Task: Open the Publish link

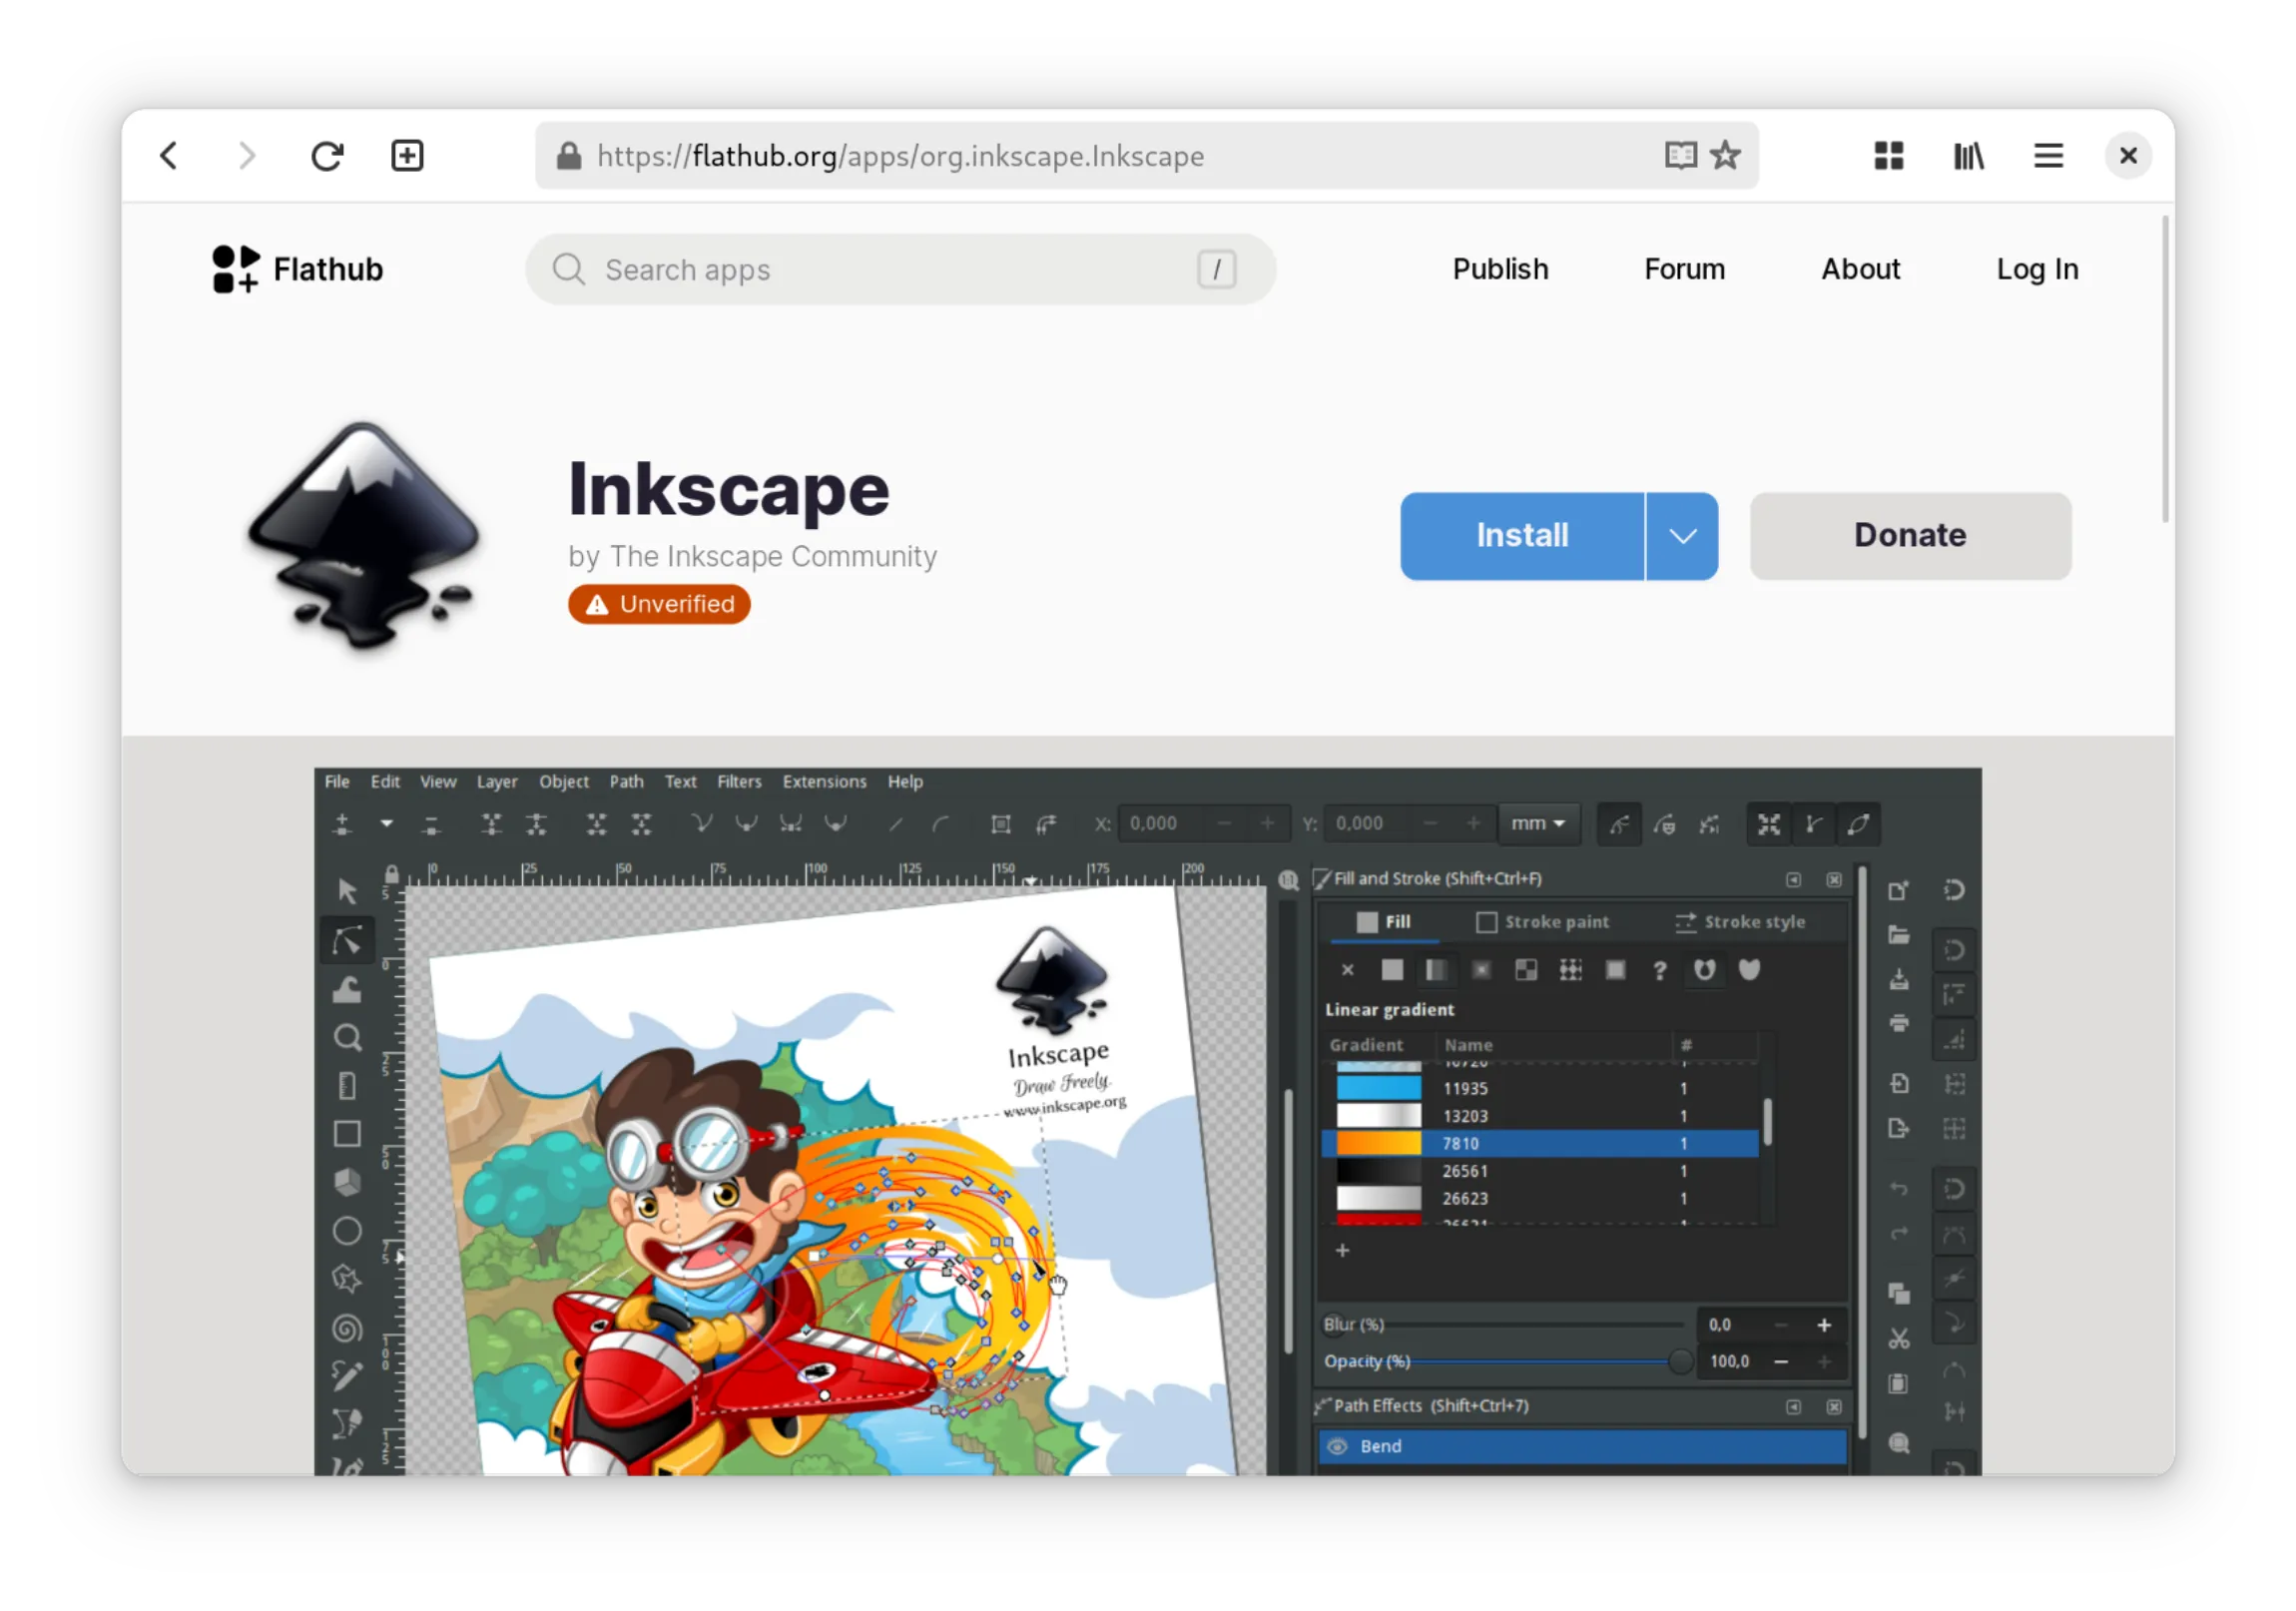Action: pos(1500,269)
